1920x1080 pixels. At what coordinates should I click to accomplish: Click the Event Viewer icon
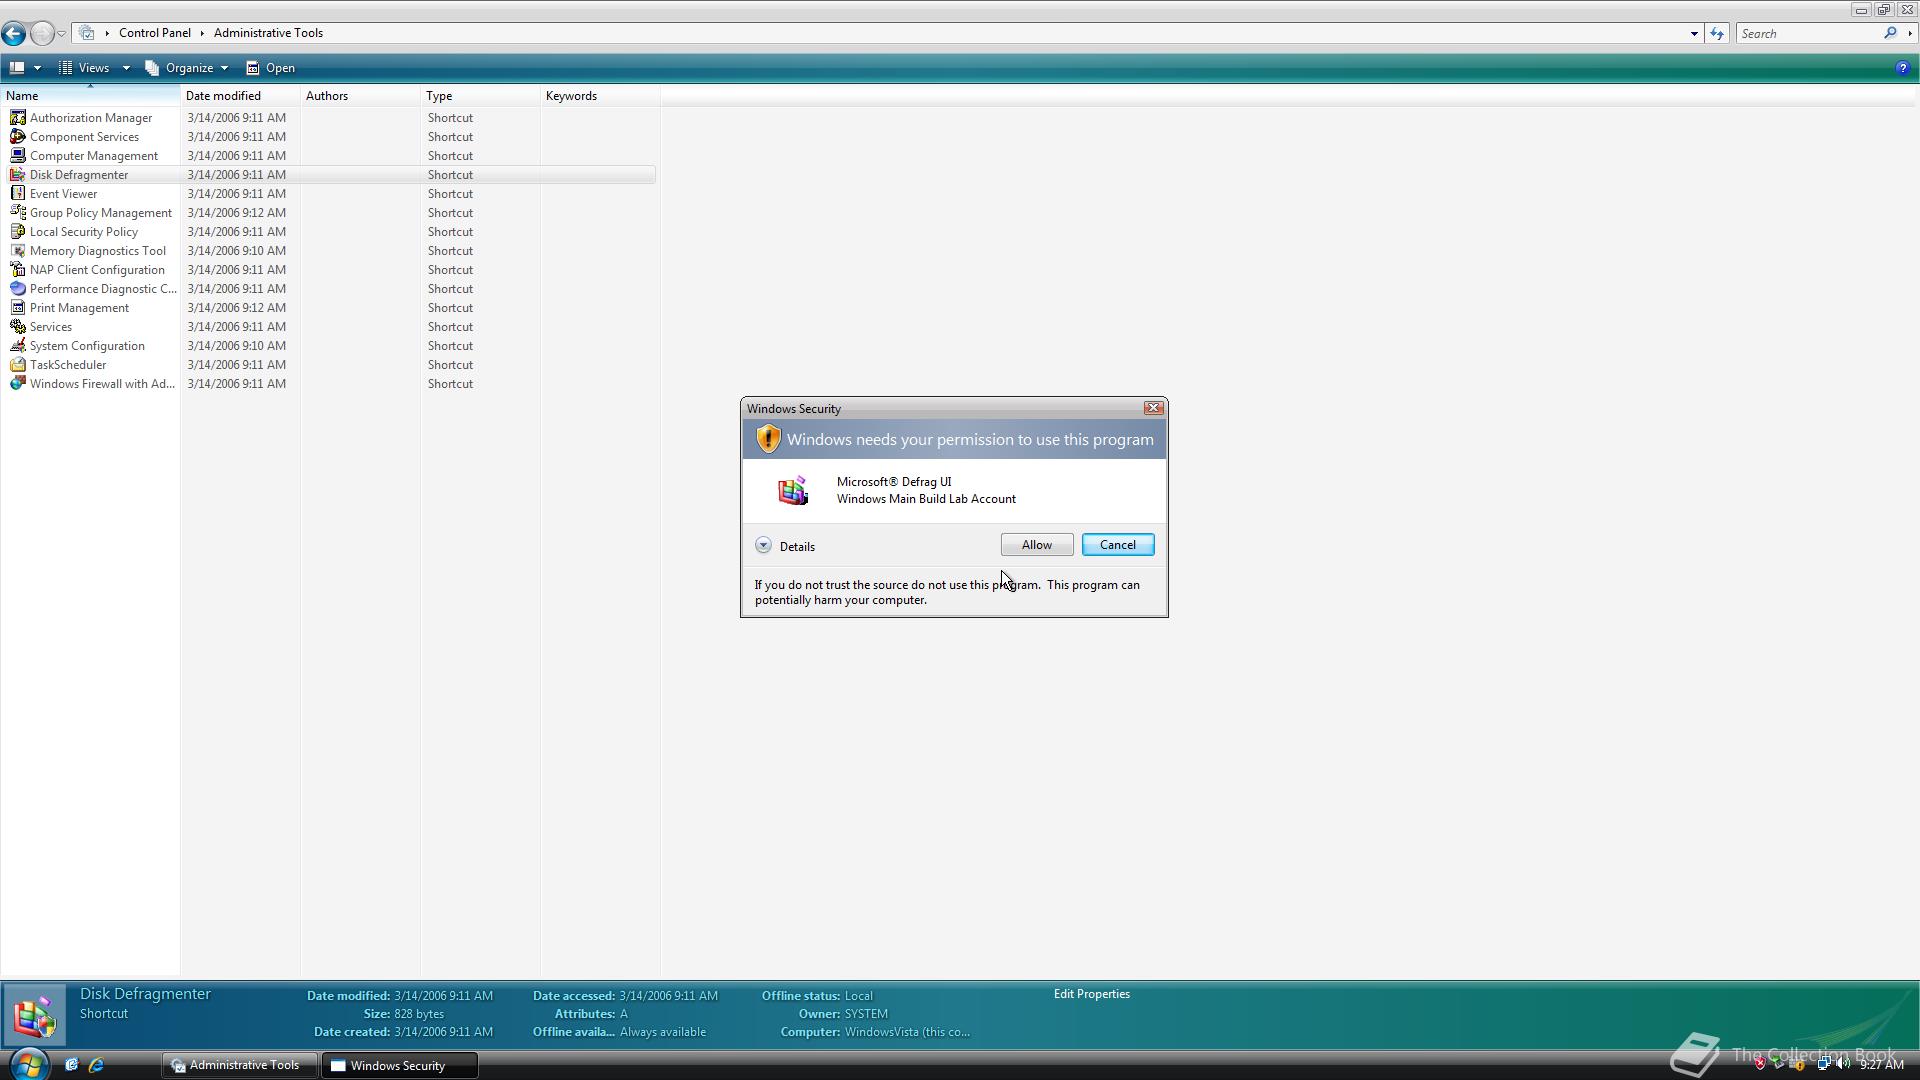pos(17,193)
